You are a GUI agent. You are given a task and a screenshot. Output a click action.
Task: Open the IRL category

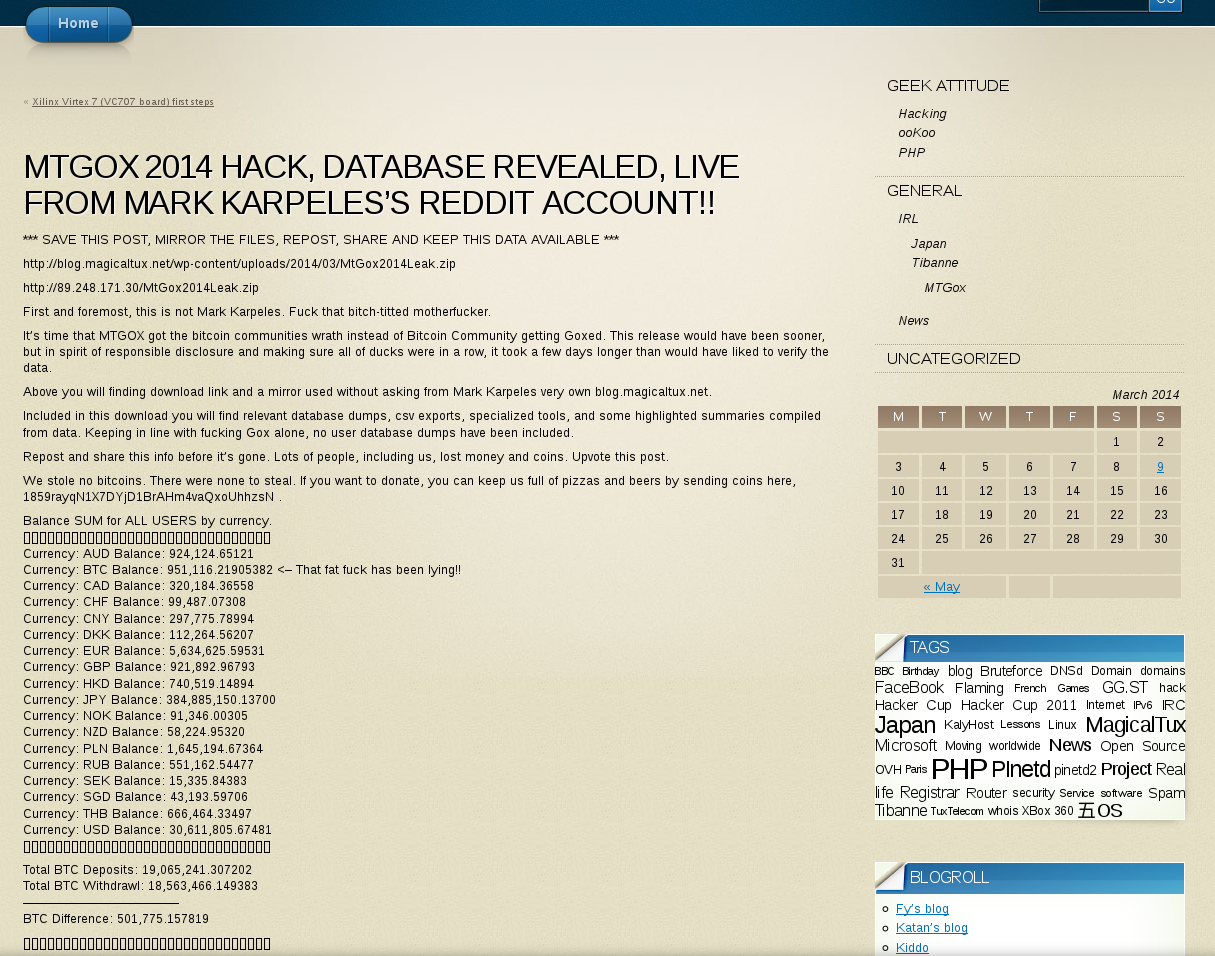(908, 219)
